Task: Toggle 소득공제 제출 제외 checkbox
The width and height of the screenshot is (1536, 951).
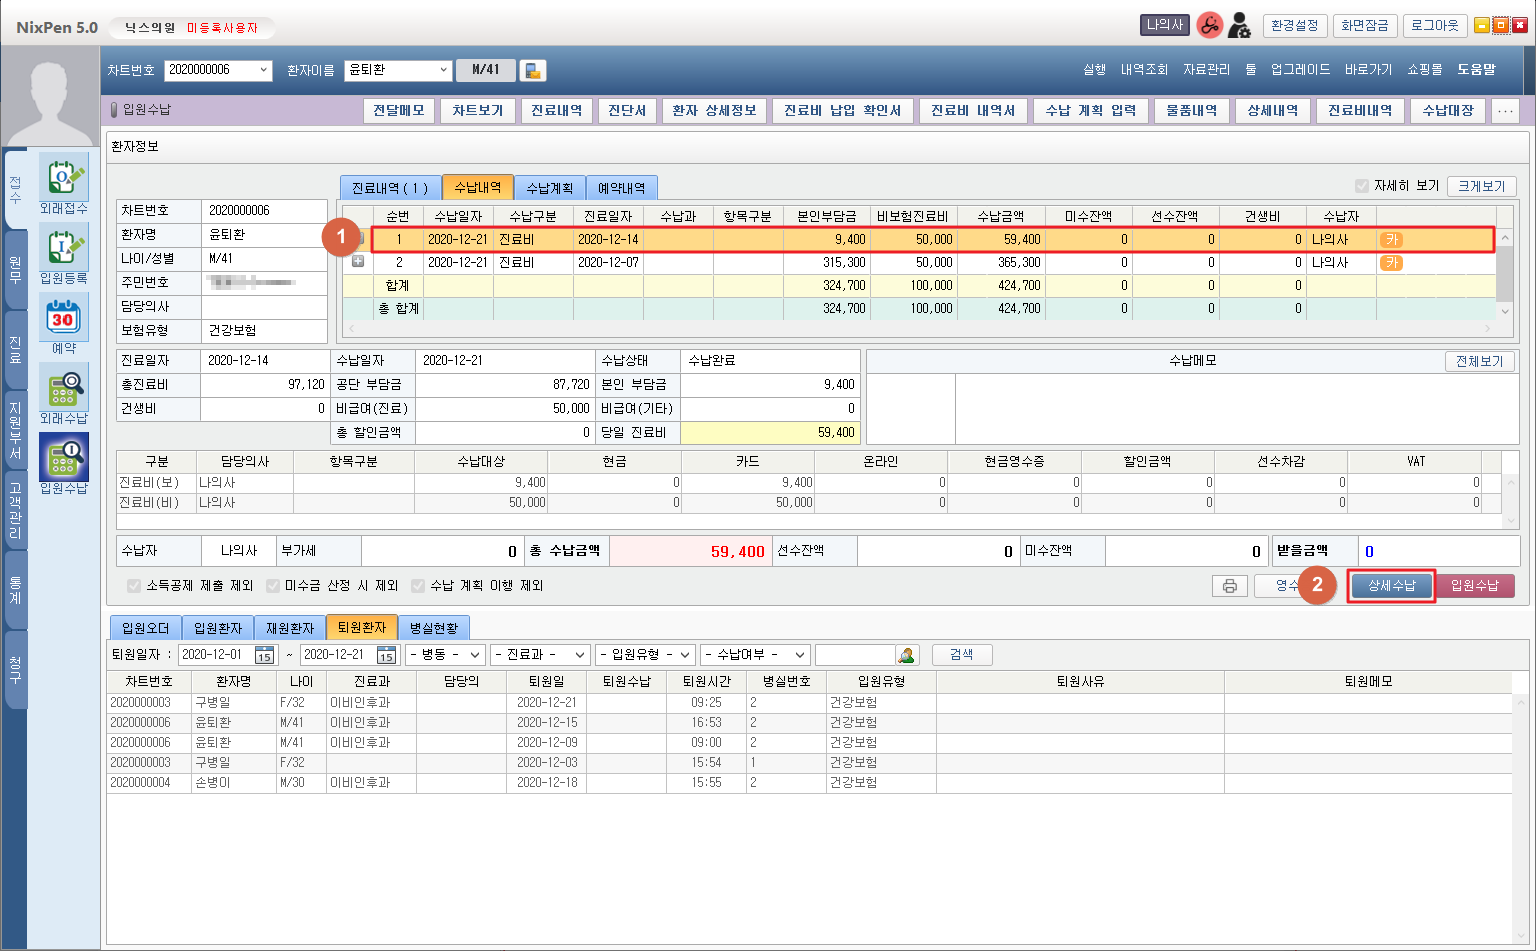Action: [134, 586]
